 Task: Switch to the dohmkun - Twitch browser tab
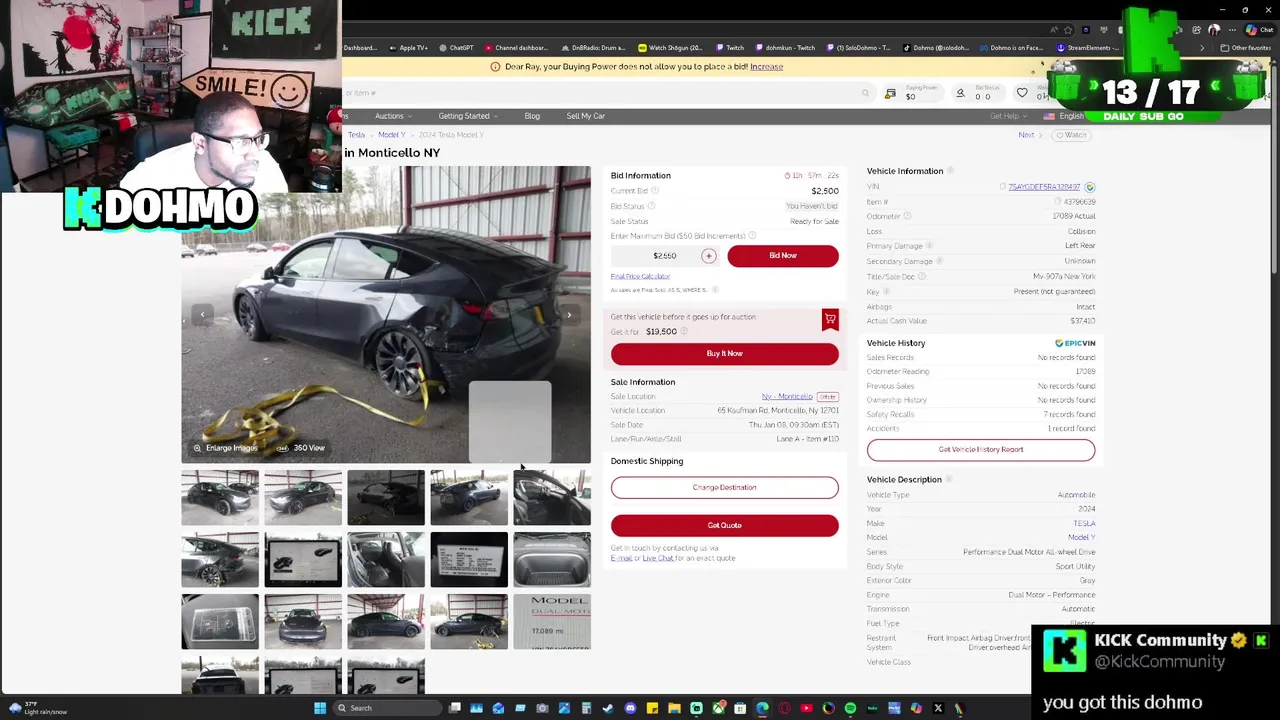pyautogui.click(x=785, y=48)
